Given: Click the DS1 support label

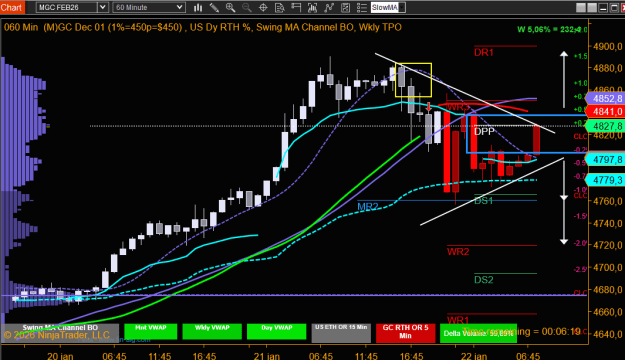Looking at the screenshot, I should click(483, 201).
